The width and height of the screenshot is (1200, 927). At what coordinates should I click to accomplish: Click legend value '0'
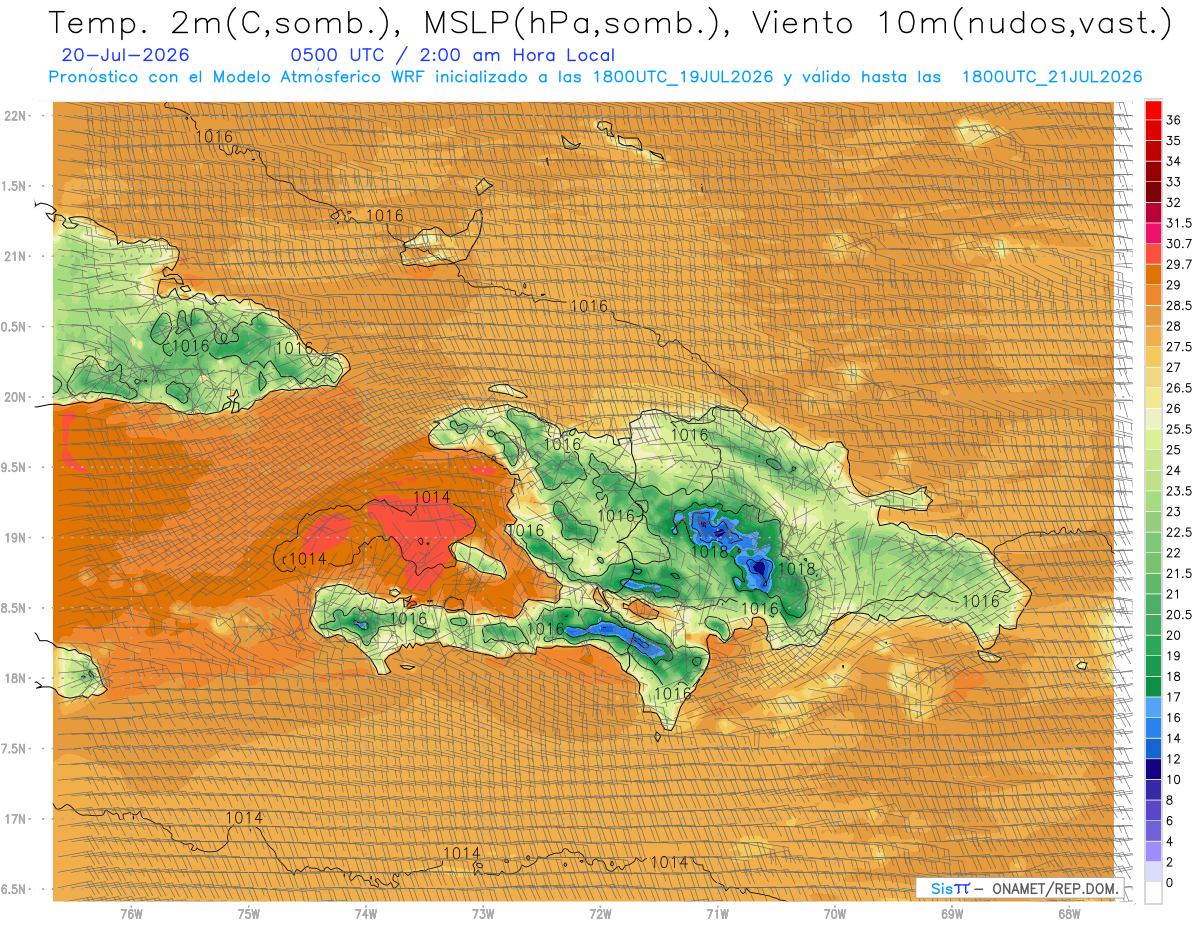(1170, 882)
